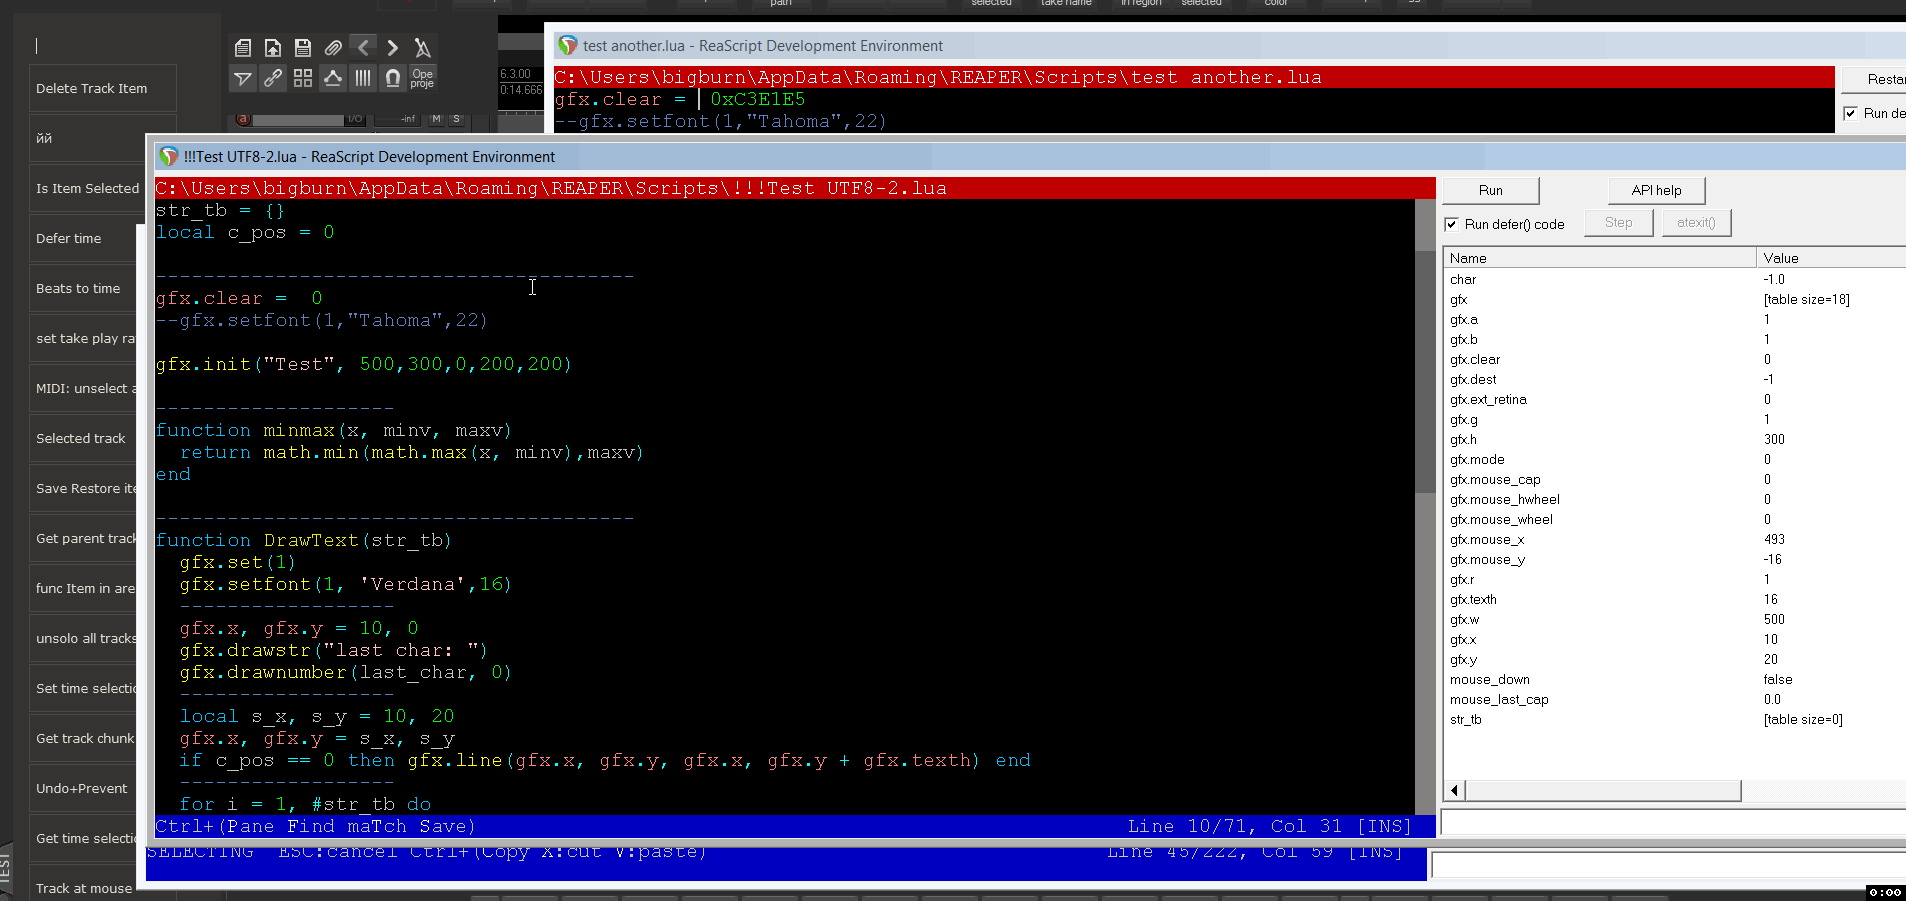Select the 'mouse_down' variable row
Viewport: 1906px width, 901px height.
(x=1674, y=680)
